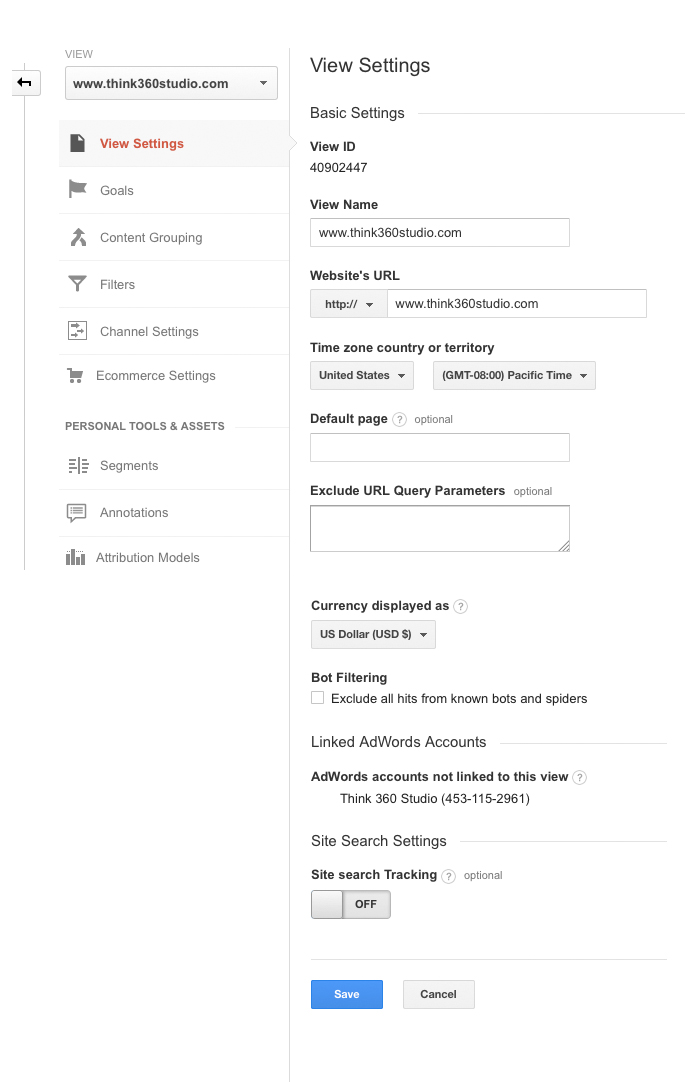Viewport: 700px width, 1082px height.
Task: Open Segments menu item
Action: 174,466
